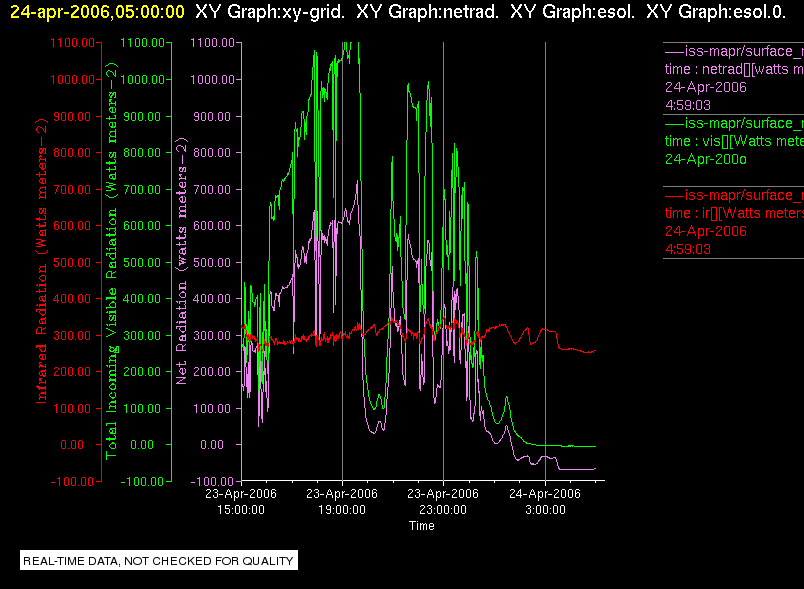Select the XY Graph:xy-grid. title text
The image size is (804, 589).
tap(270, 12)
